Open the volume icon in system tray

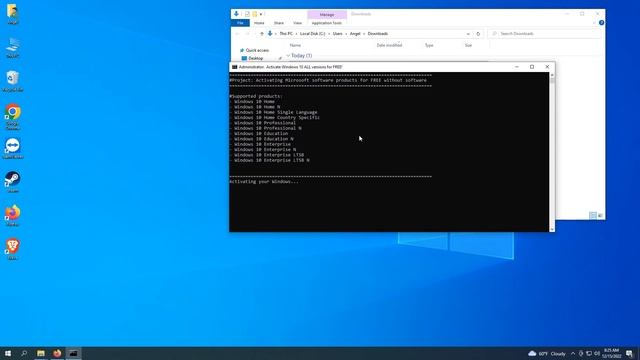coord(597,353)
